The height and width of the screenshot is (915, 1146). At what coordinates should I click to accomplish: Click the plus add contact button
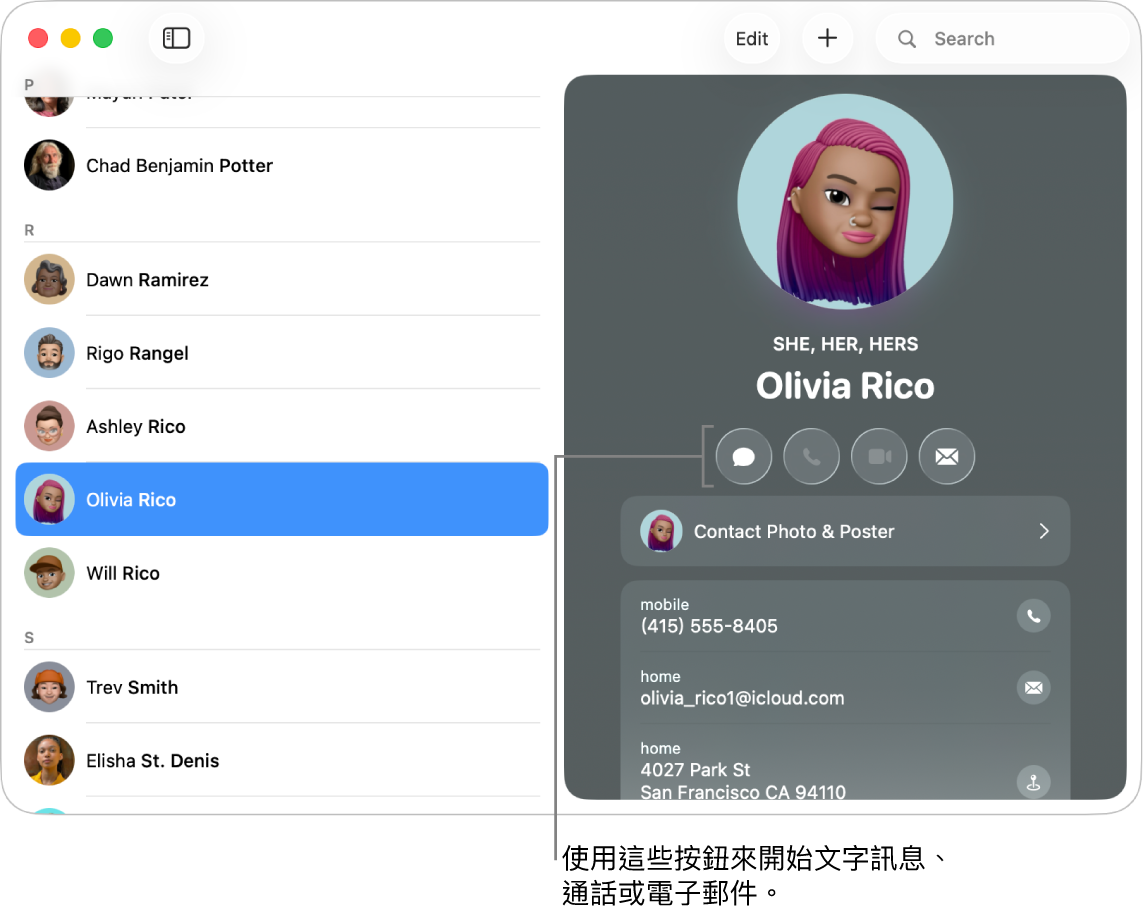(x=827, y=38)
